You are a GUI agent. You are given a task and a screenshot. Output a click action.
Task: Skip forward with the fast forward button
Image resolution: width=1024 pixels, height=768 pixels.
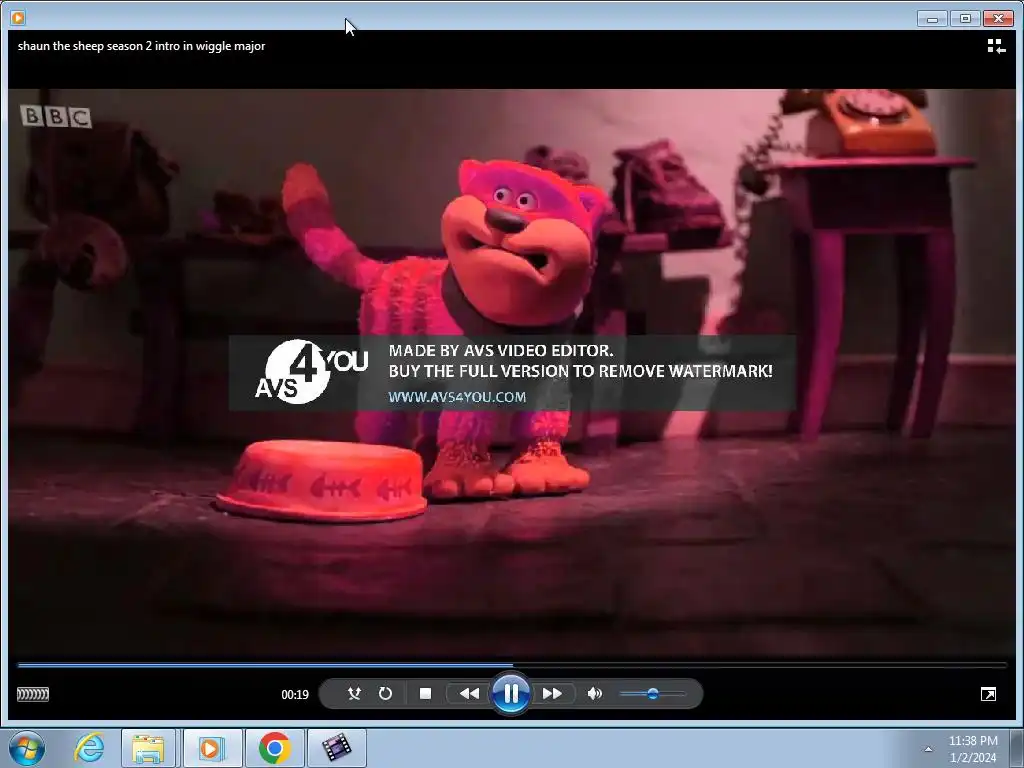pos(552,694)
